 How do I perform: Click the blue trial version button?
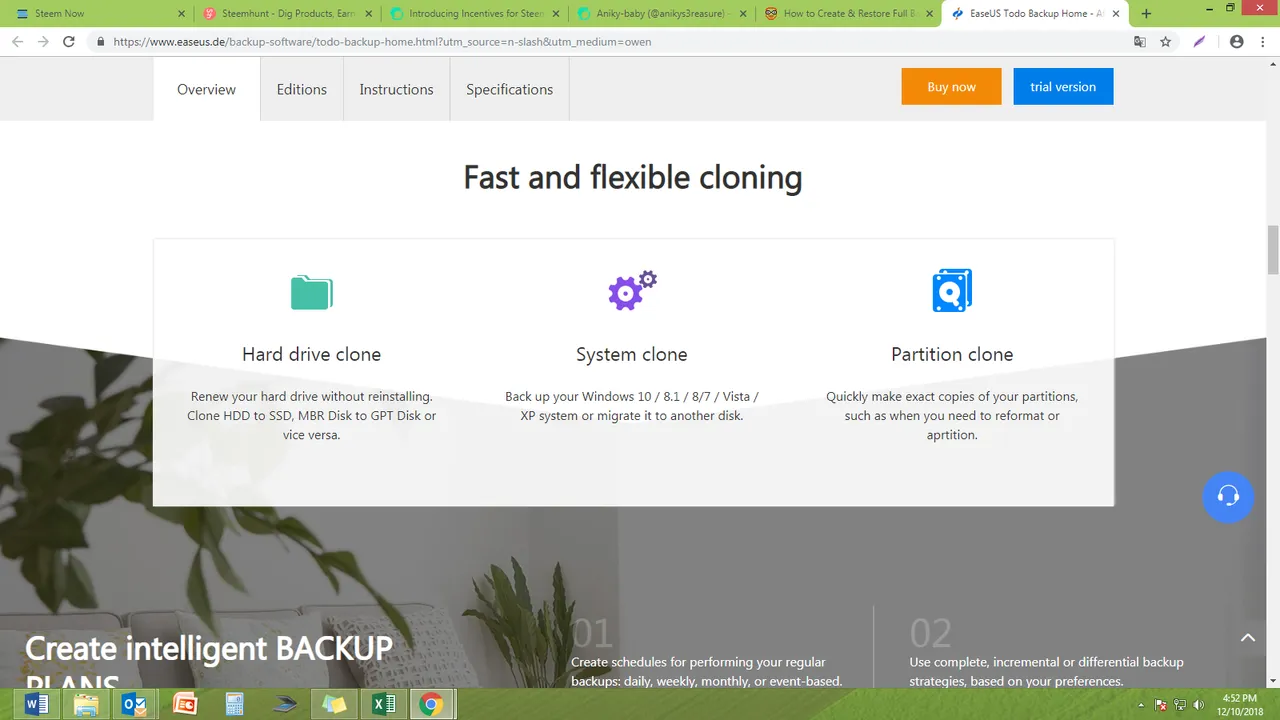click(x=1063, y=87)
